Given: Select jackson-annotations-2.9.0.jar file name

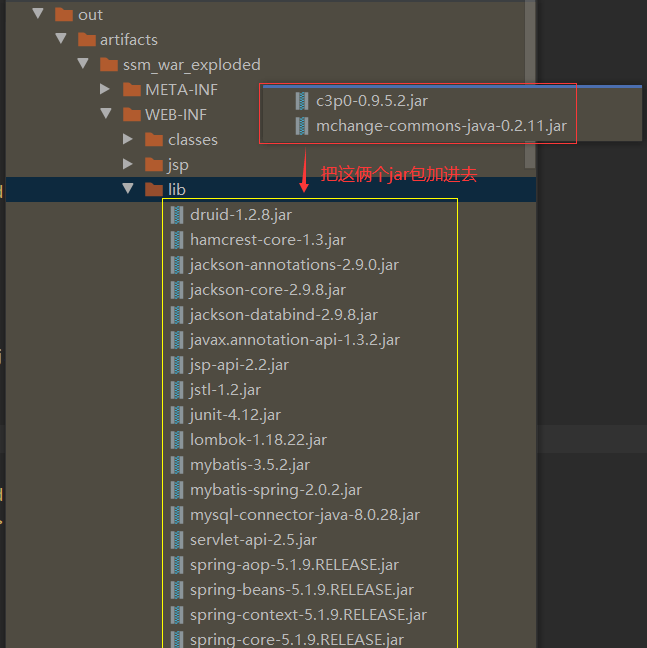Looking at the screenshot, I should tap(294, 265).
